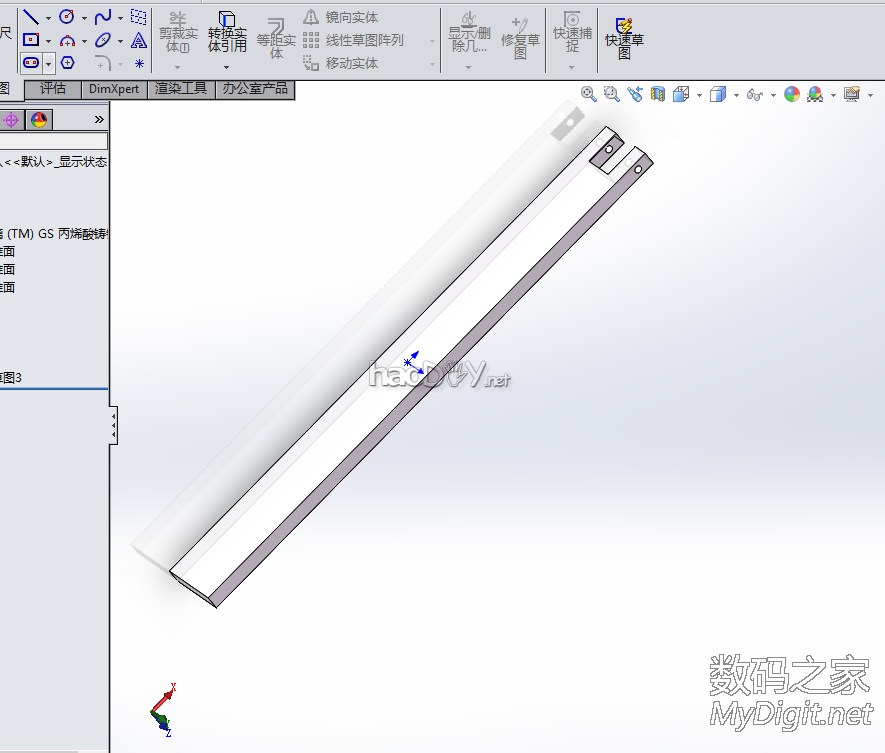This screenshot has height=753, width=885.
Task: Switch to the 渲染工具 tab
Action: 181,89
